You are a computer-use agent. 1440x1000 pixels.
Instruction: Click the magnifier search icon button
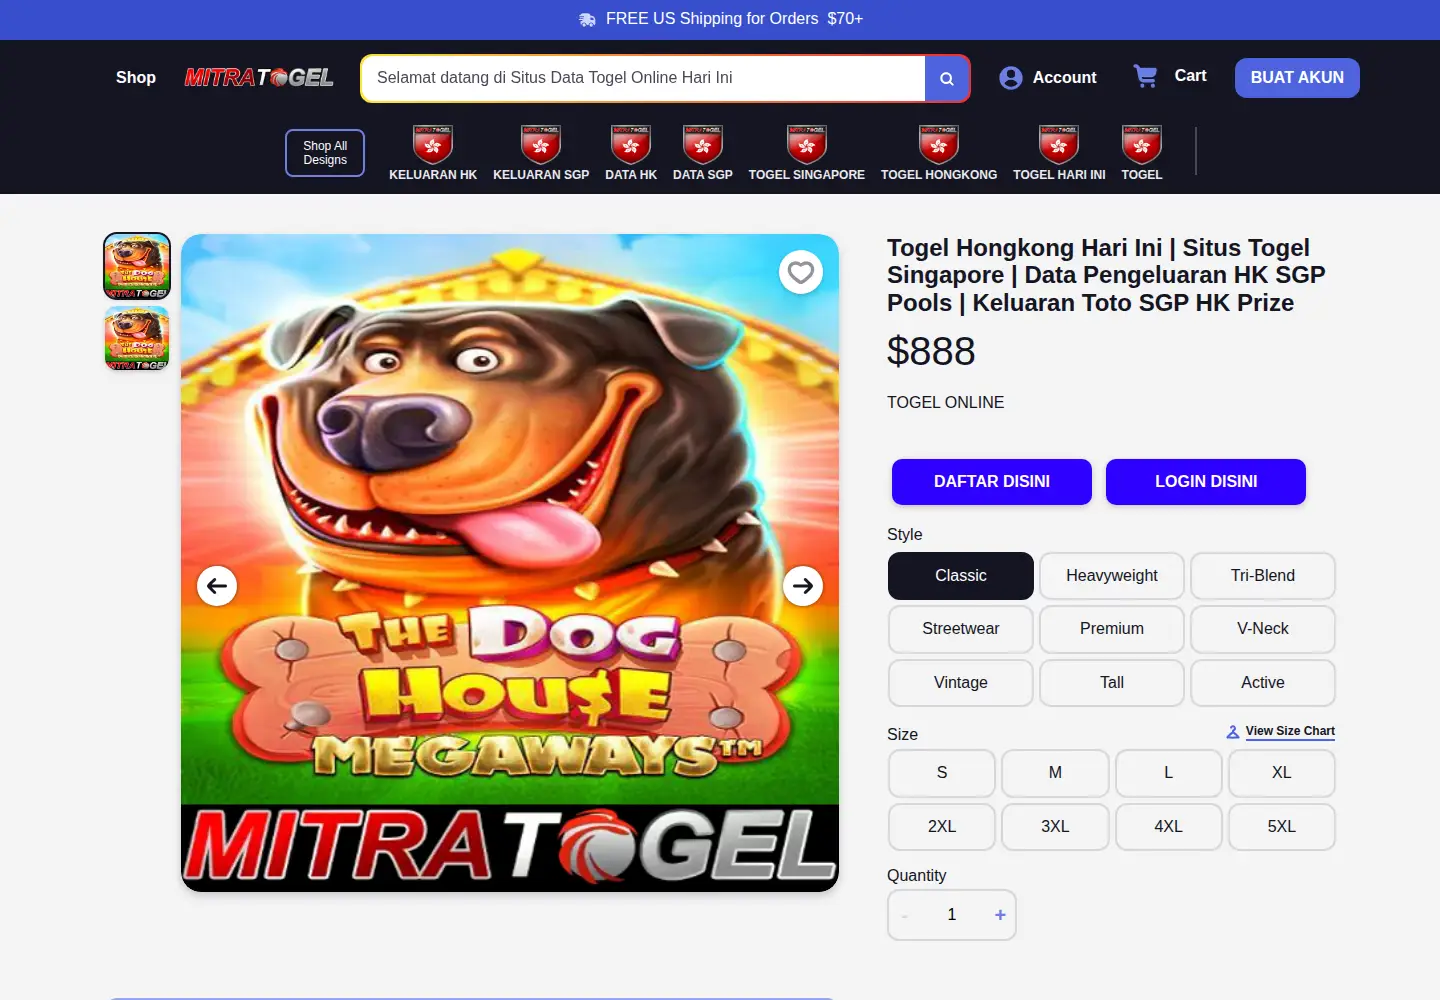coord(946,78)
